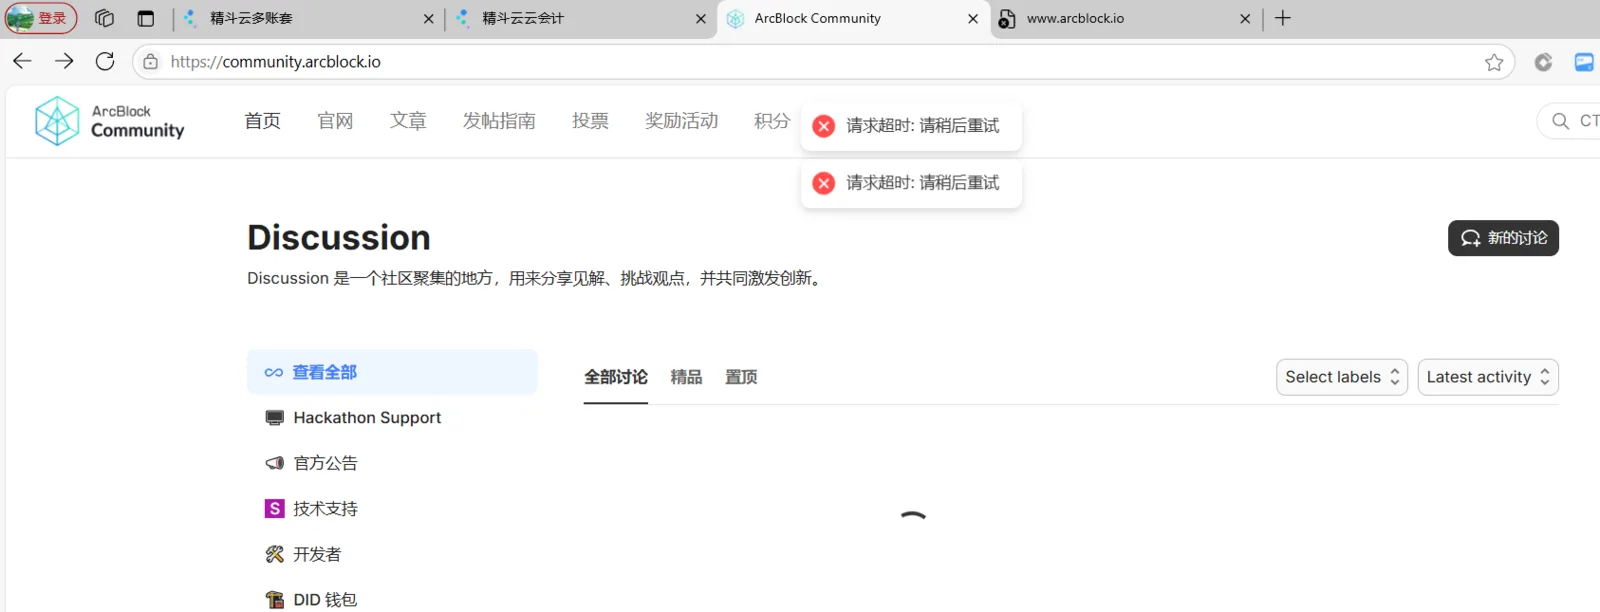Open the Hackathon Support board

point(392,418)
